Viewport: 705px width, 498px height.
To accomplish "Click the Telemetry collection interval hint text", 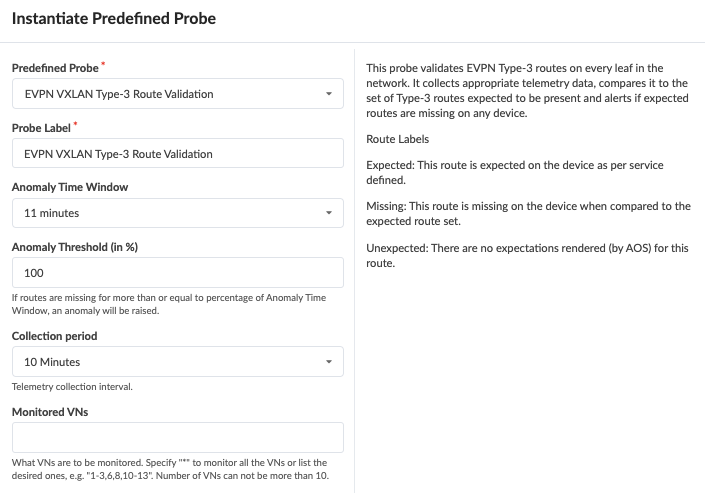I will point(72,386).
